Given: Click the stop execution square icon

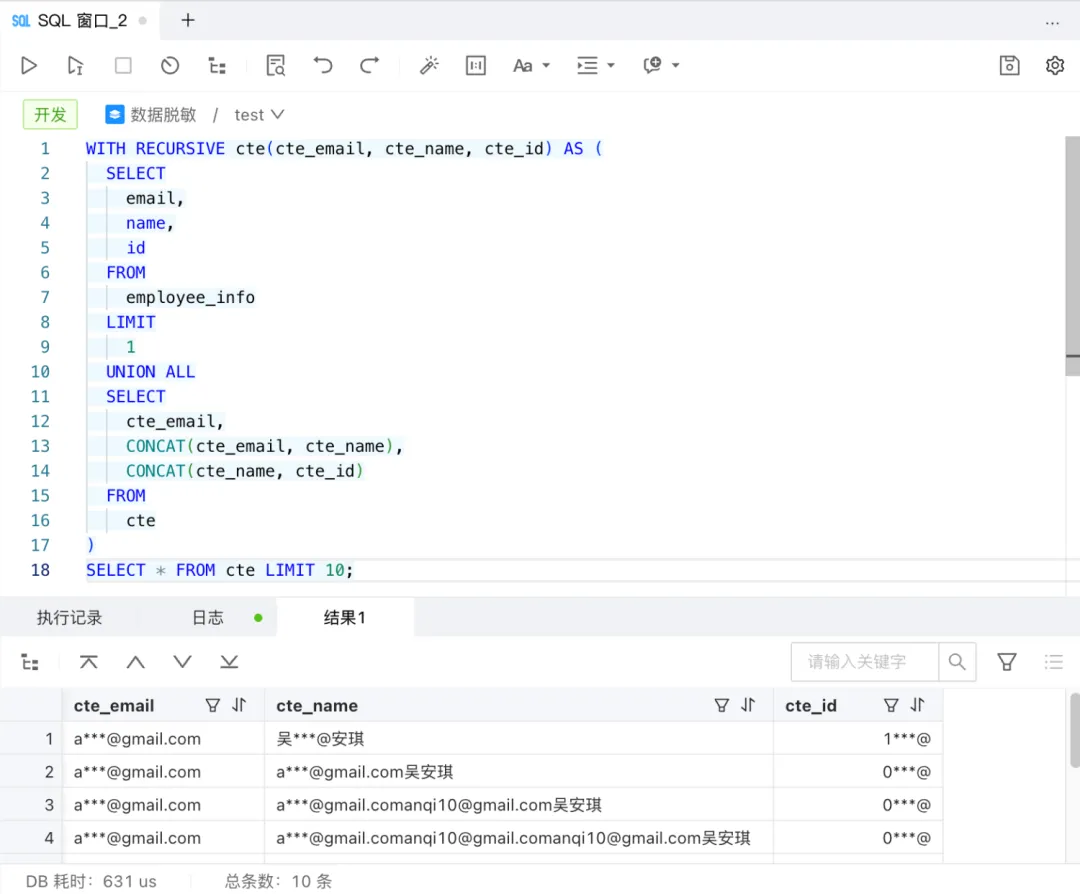Looking at the screenshot, I should pos(123,65).
